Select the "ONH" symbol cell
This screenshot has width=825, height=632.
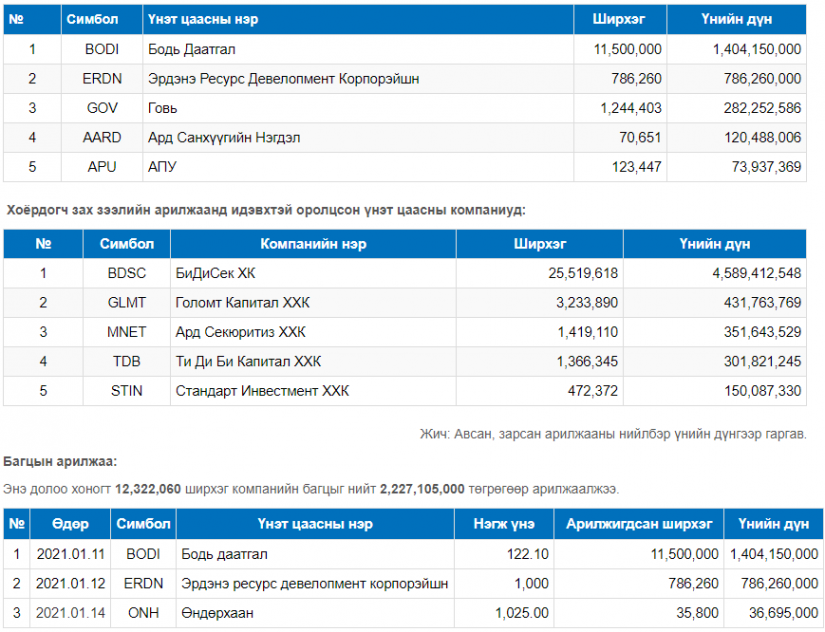(x=143, y=613)
